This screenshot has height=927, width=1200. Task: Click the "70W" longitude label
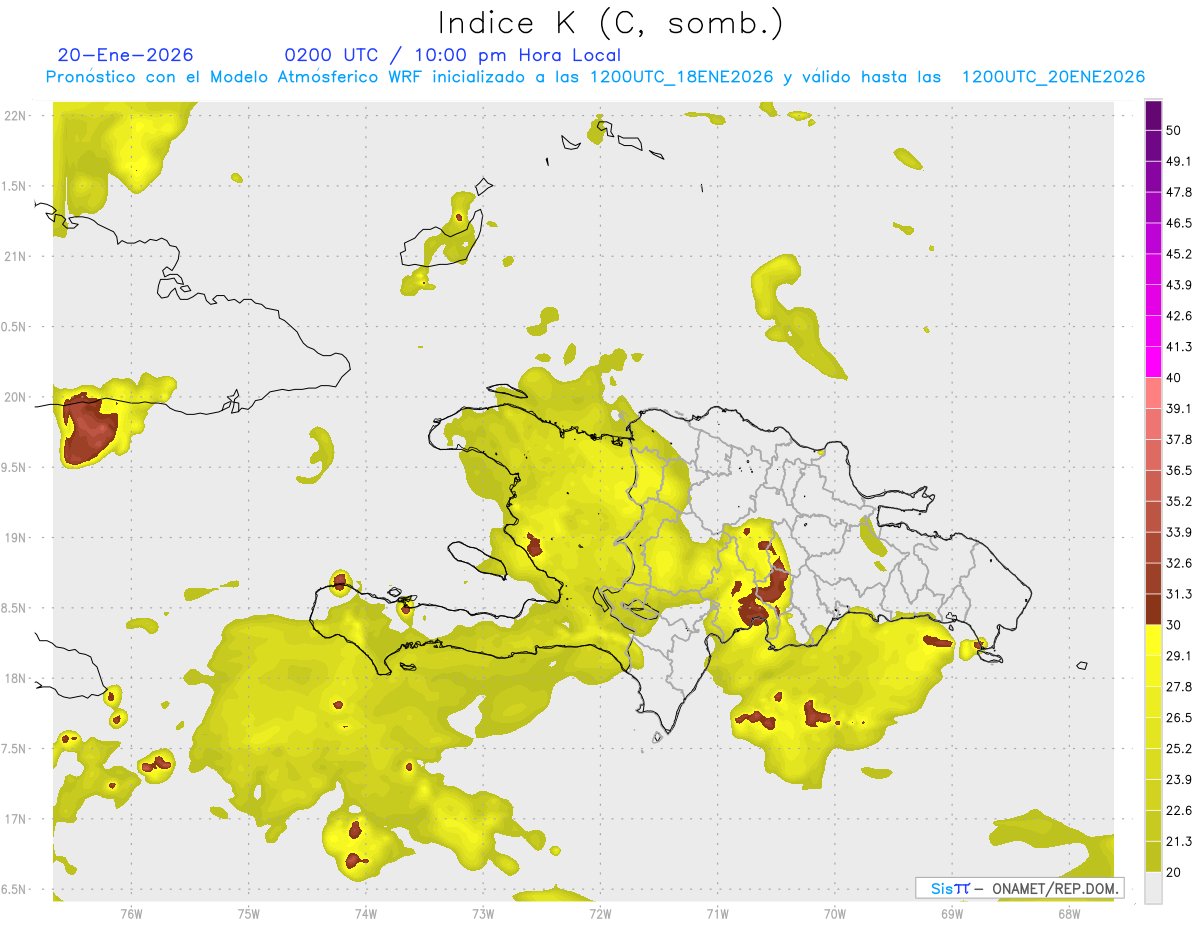(835, 913)
